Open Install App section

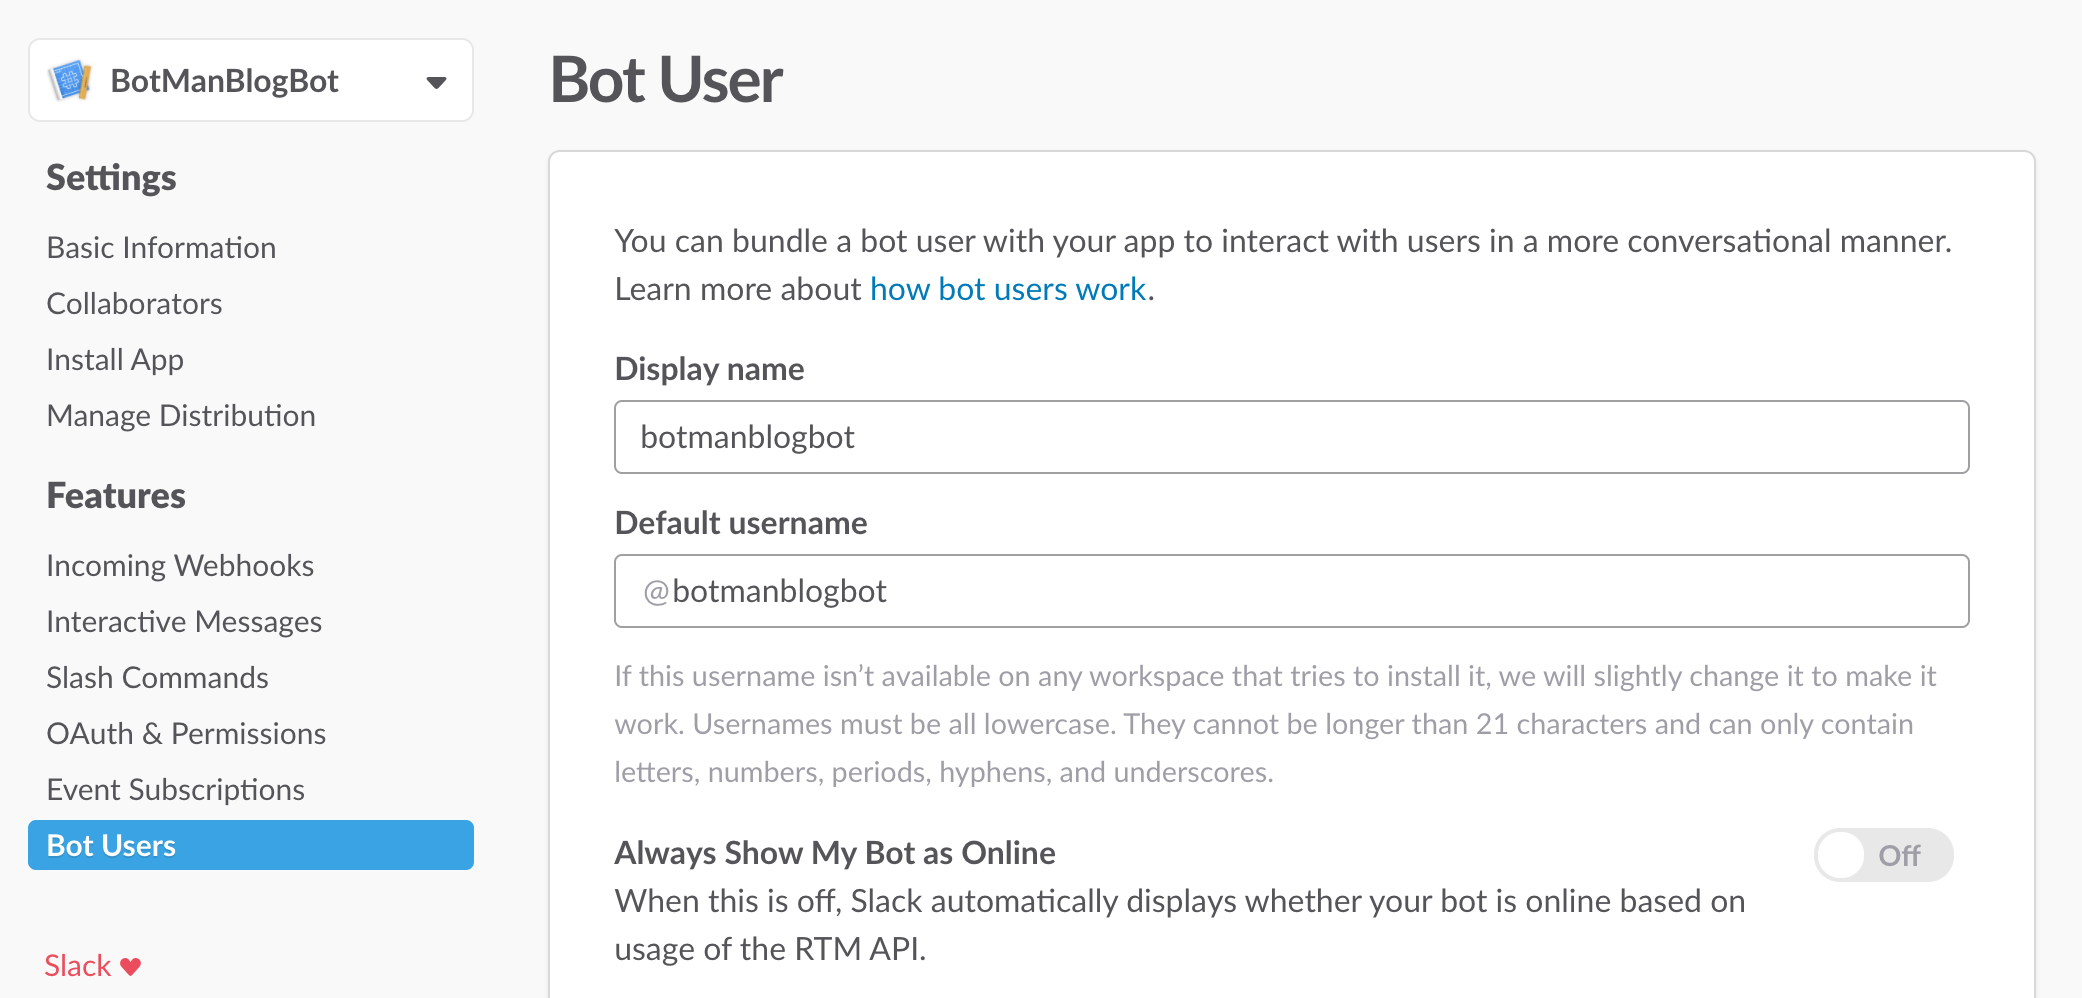(x=115, y=359)
